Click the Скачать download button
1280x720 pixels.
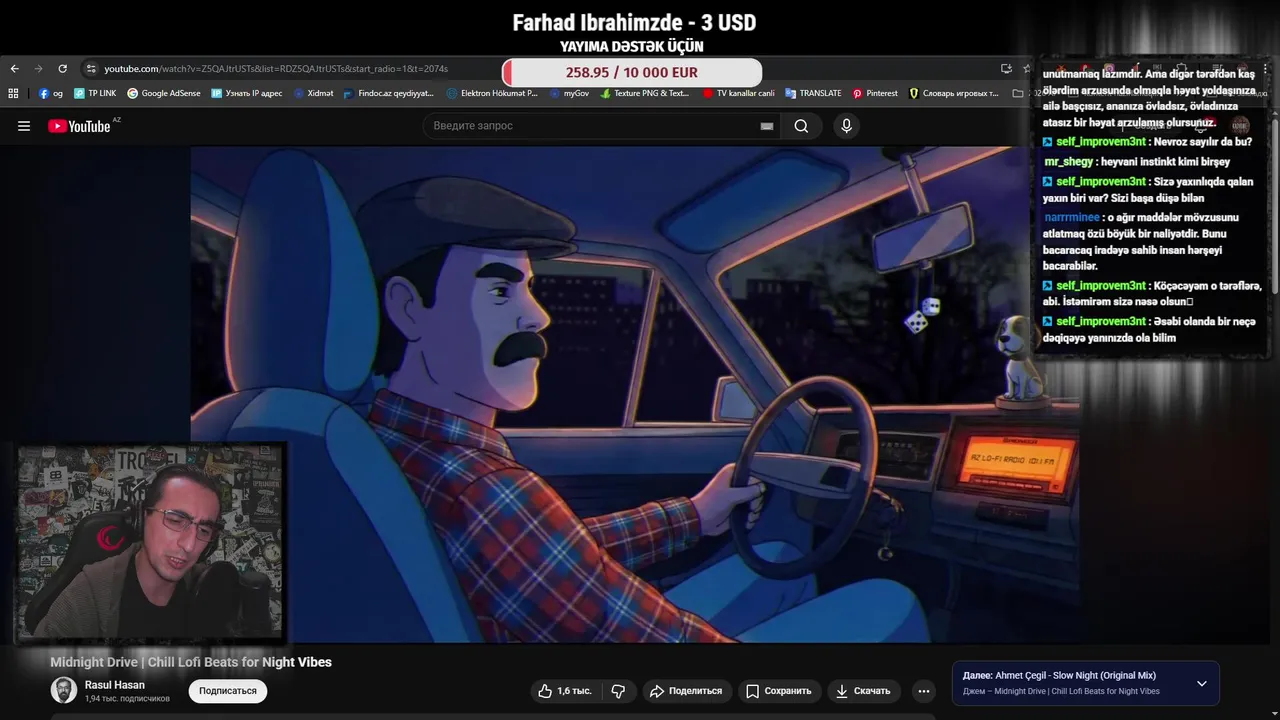tap(863, 691)
